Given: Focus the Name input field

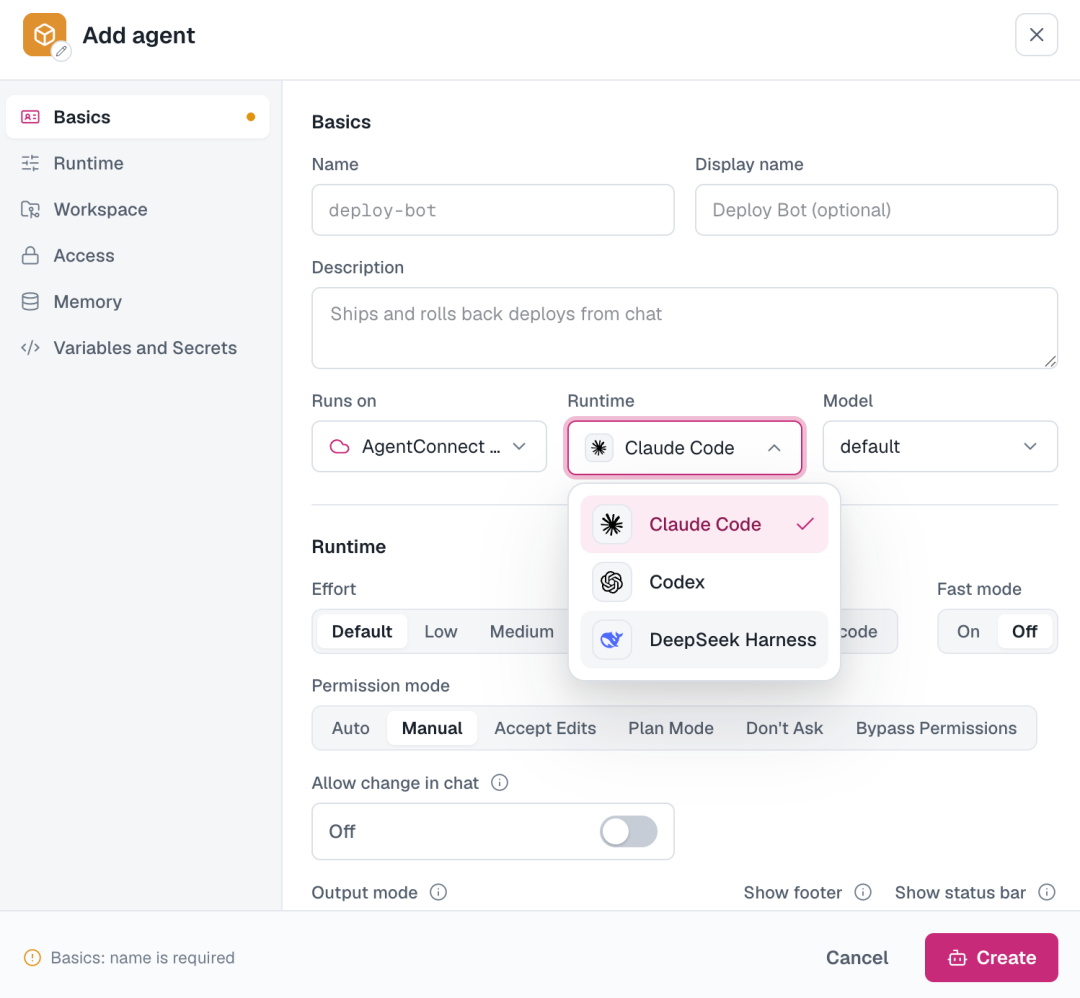Looking at the screenshot, I should (x=492, y=210).
